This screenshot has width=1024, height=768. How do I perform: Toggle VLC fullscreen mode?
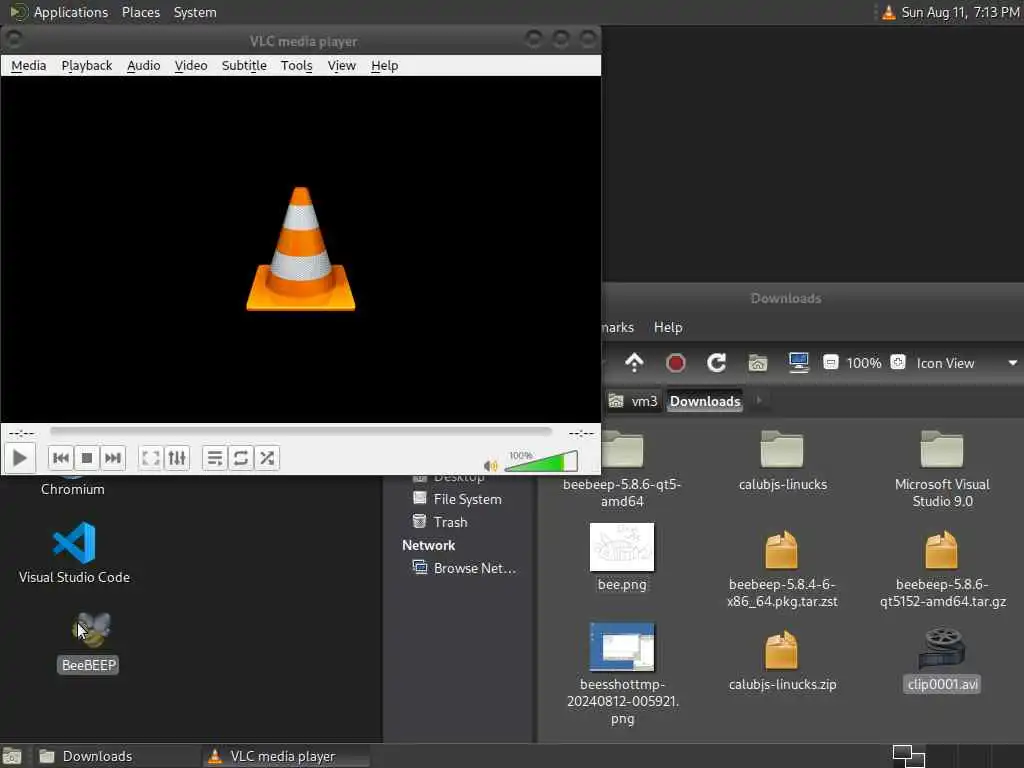pos(151,458)
